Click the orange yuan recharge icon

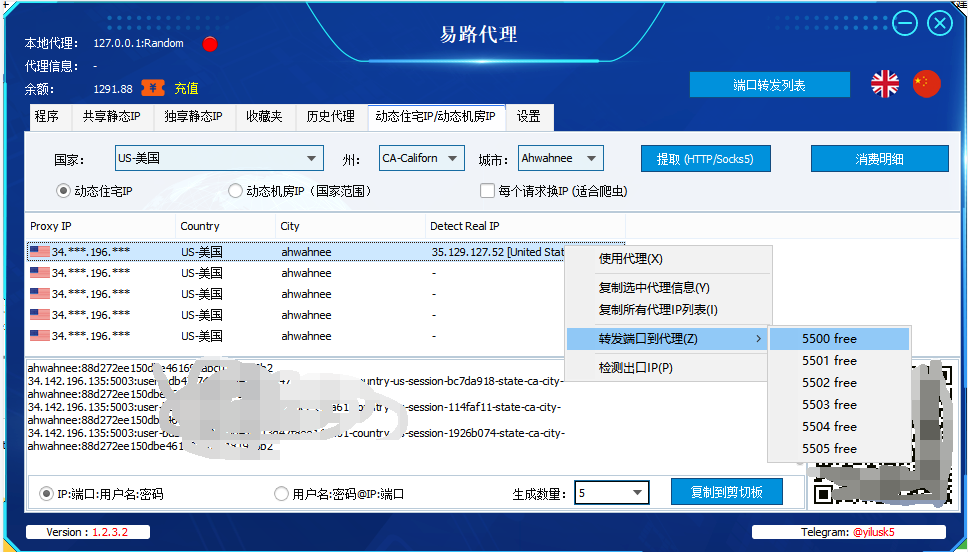[x=152, y=88]
